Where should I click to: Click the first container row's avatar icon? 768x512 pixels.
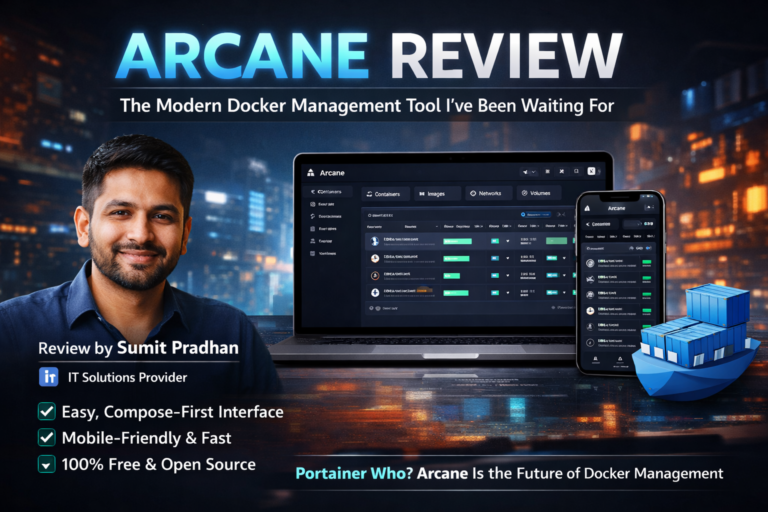pyautogui.click(x=374, y=241)
